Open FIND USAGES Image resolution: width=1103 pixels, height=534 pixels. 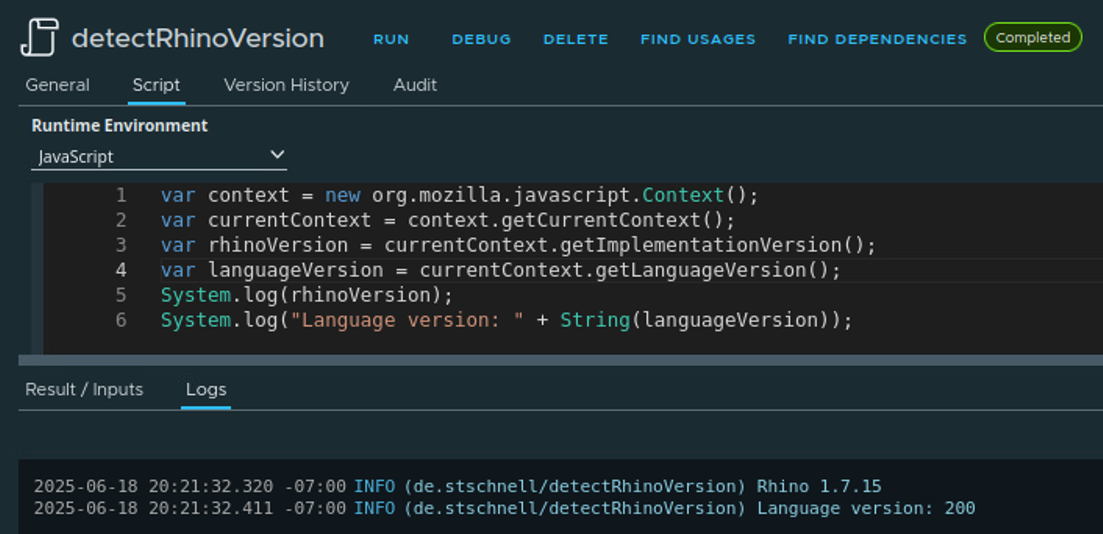698,39
